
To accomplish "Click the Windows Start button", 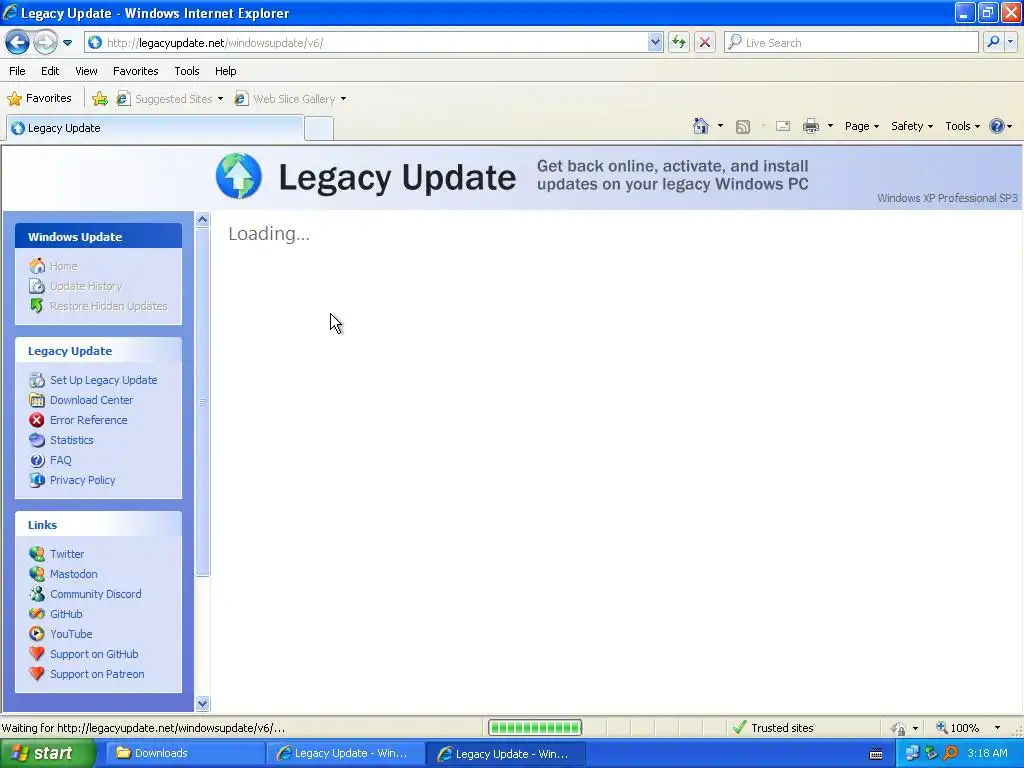I will click(x=46, y=754).
